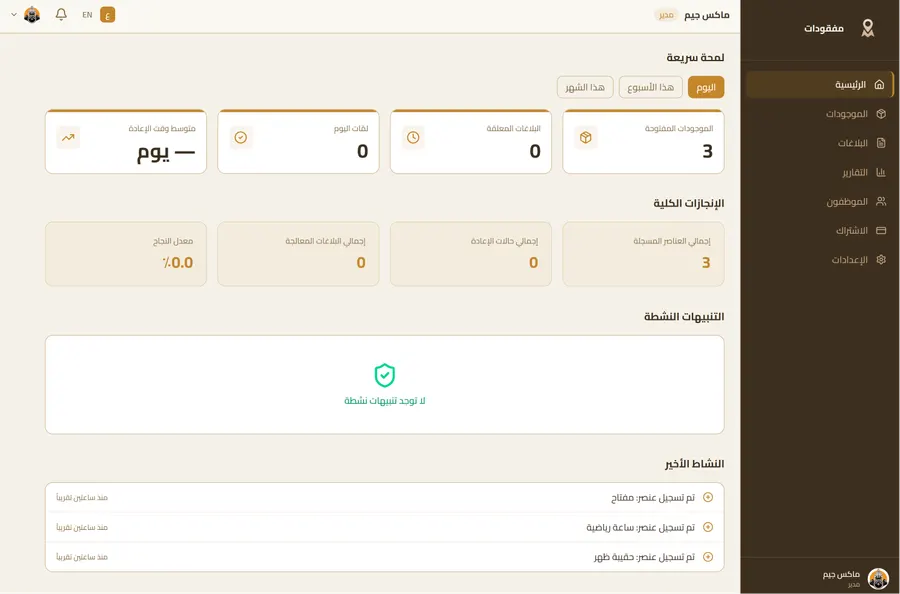Select the هذا الأسبوع period tab
Image resolution: width=900 pixels, height=594 pixels.
click(650, 87)
